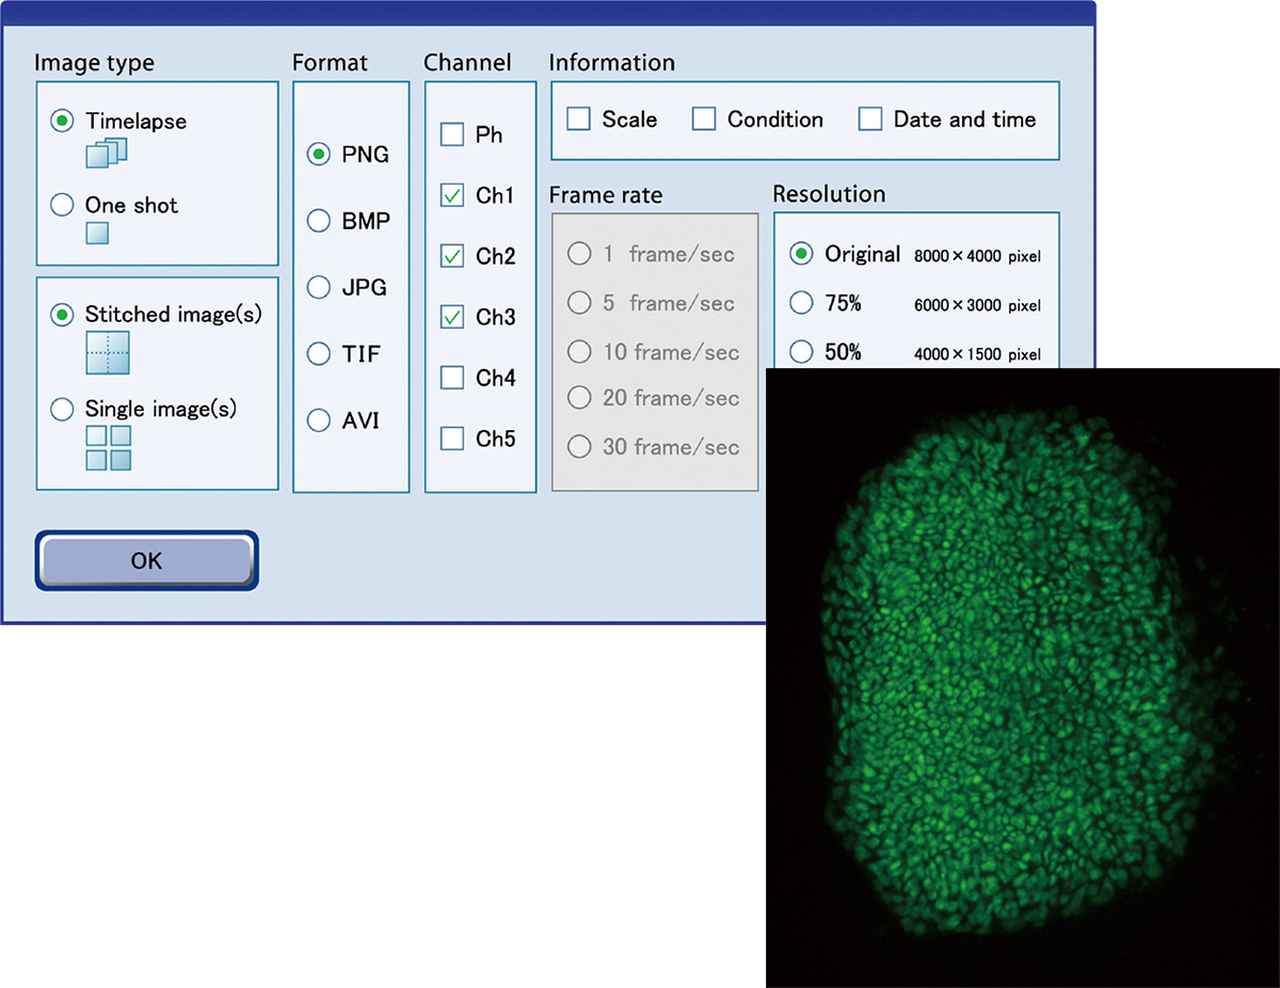
Task: Check the Condition information box
Action: [704, 119]
